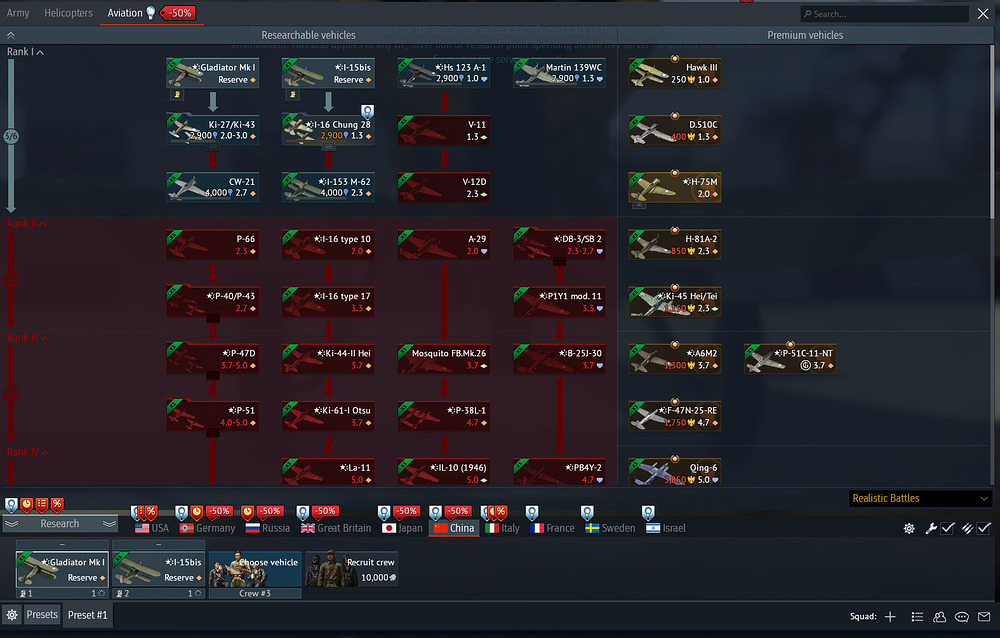Switch to the Army tab

[18, 13]
